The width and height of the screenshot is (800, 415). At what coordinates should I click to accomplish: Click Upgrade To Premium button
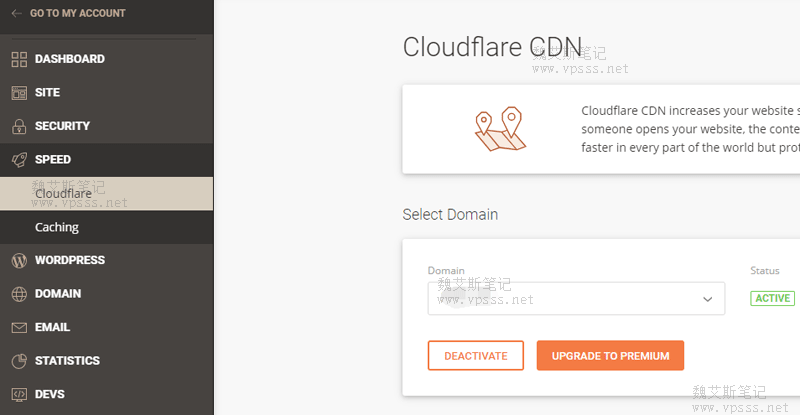(x=610, y=356)
